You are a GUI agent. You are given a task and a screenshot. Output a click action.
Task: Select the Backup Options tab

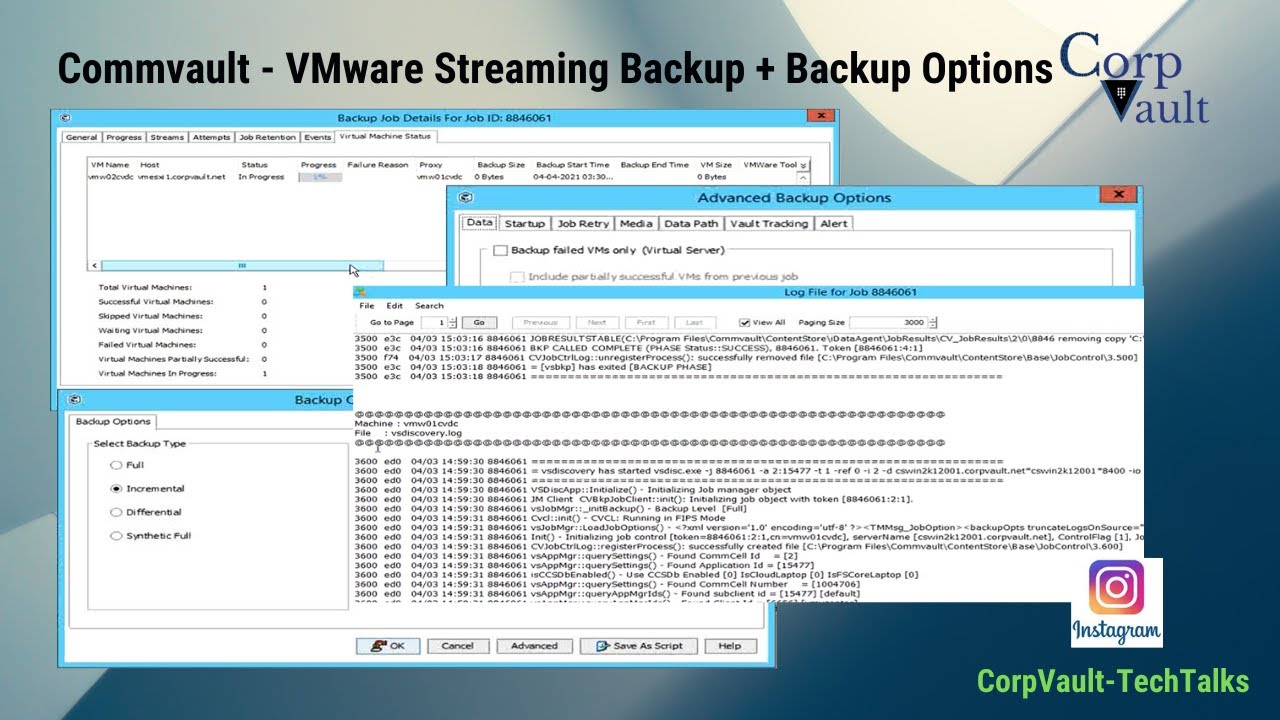click(113, 422)
